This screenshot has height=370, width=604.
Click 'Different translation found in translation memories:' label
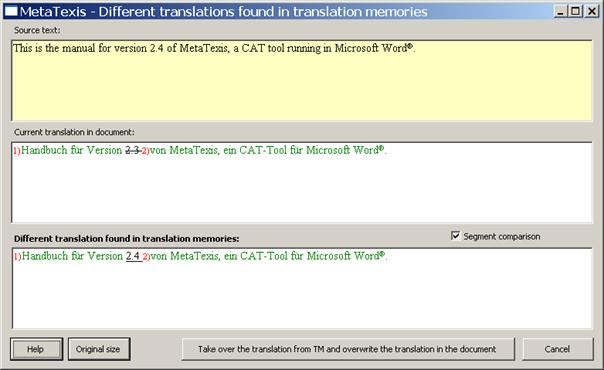click(x=126, y=239)
